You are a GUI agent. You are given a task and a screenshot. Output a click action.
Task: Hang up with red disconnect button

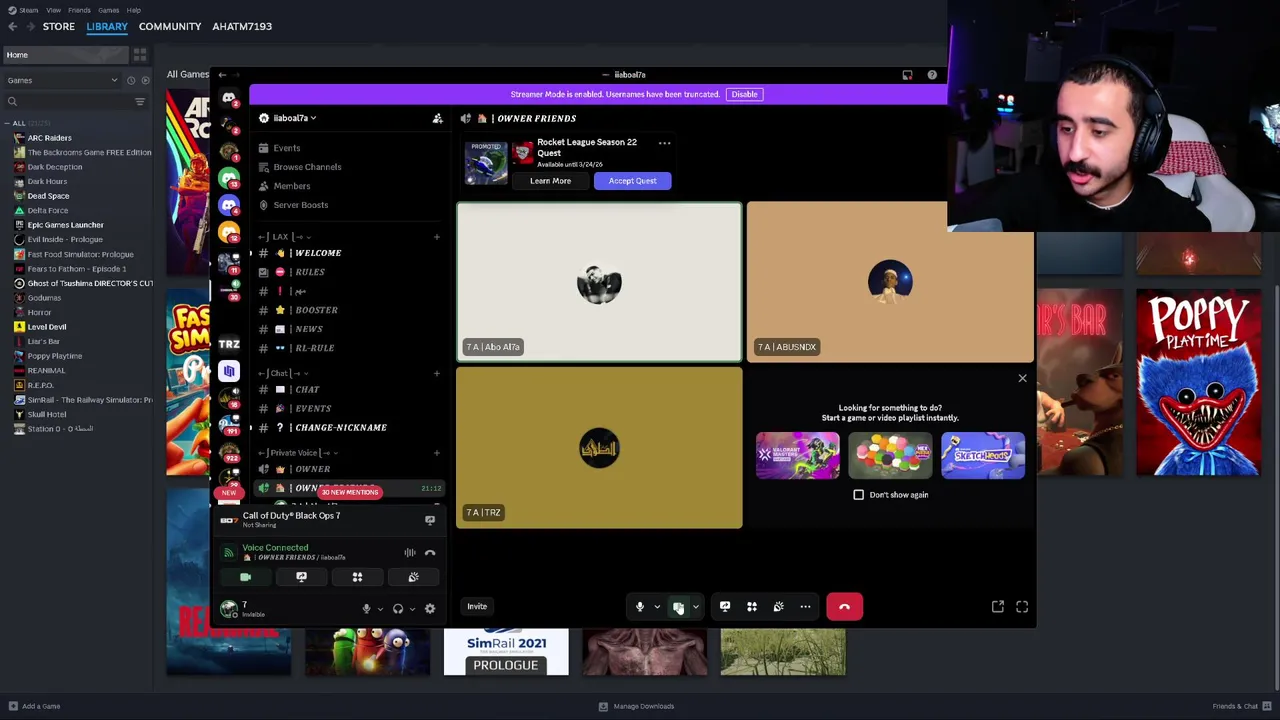(844, 607)
